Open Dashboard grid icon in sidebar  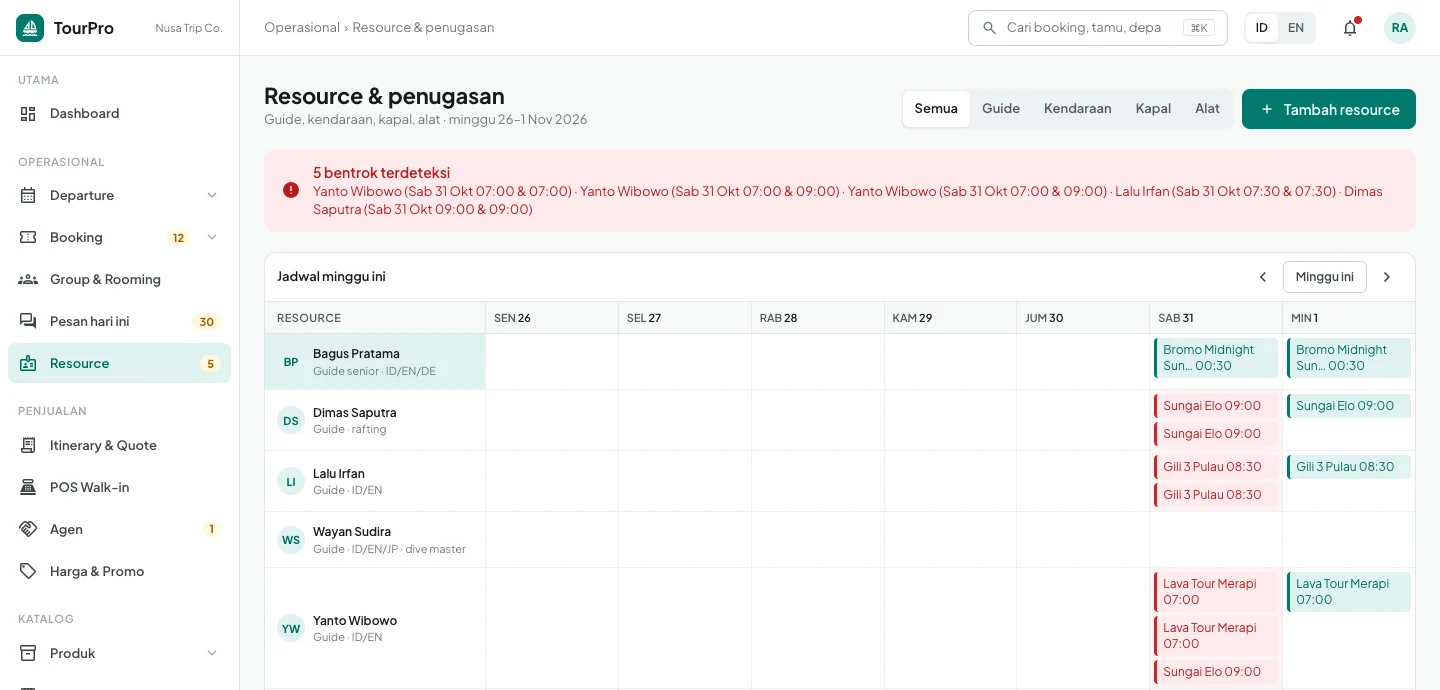point(28,114)
